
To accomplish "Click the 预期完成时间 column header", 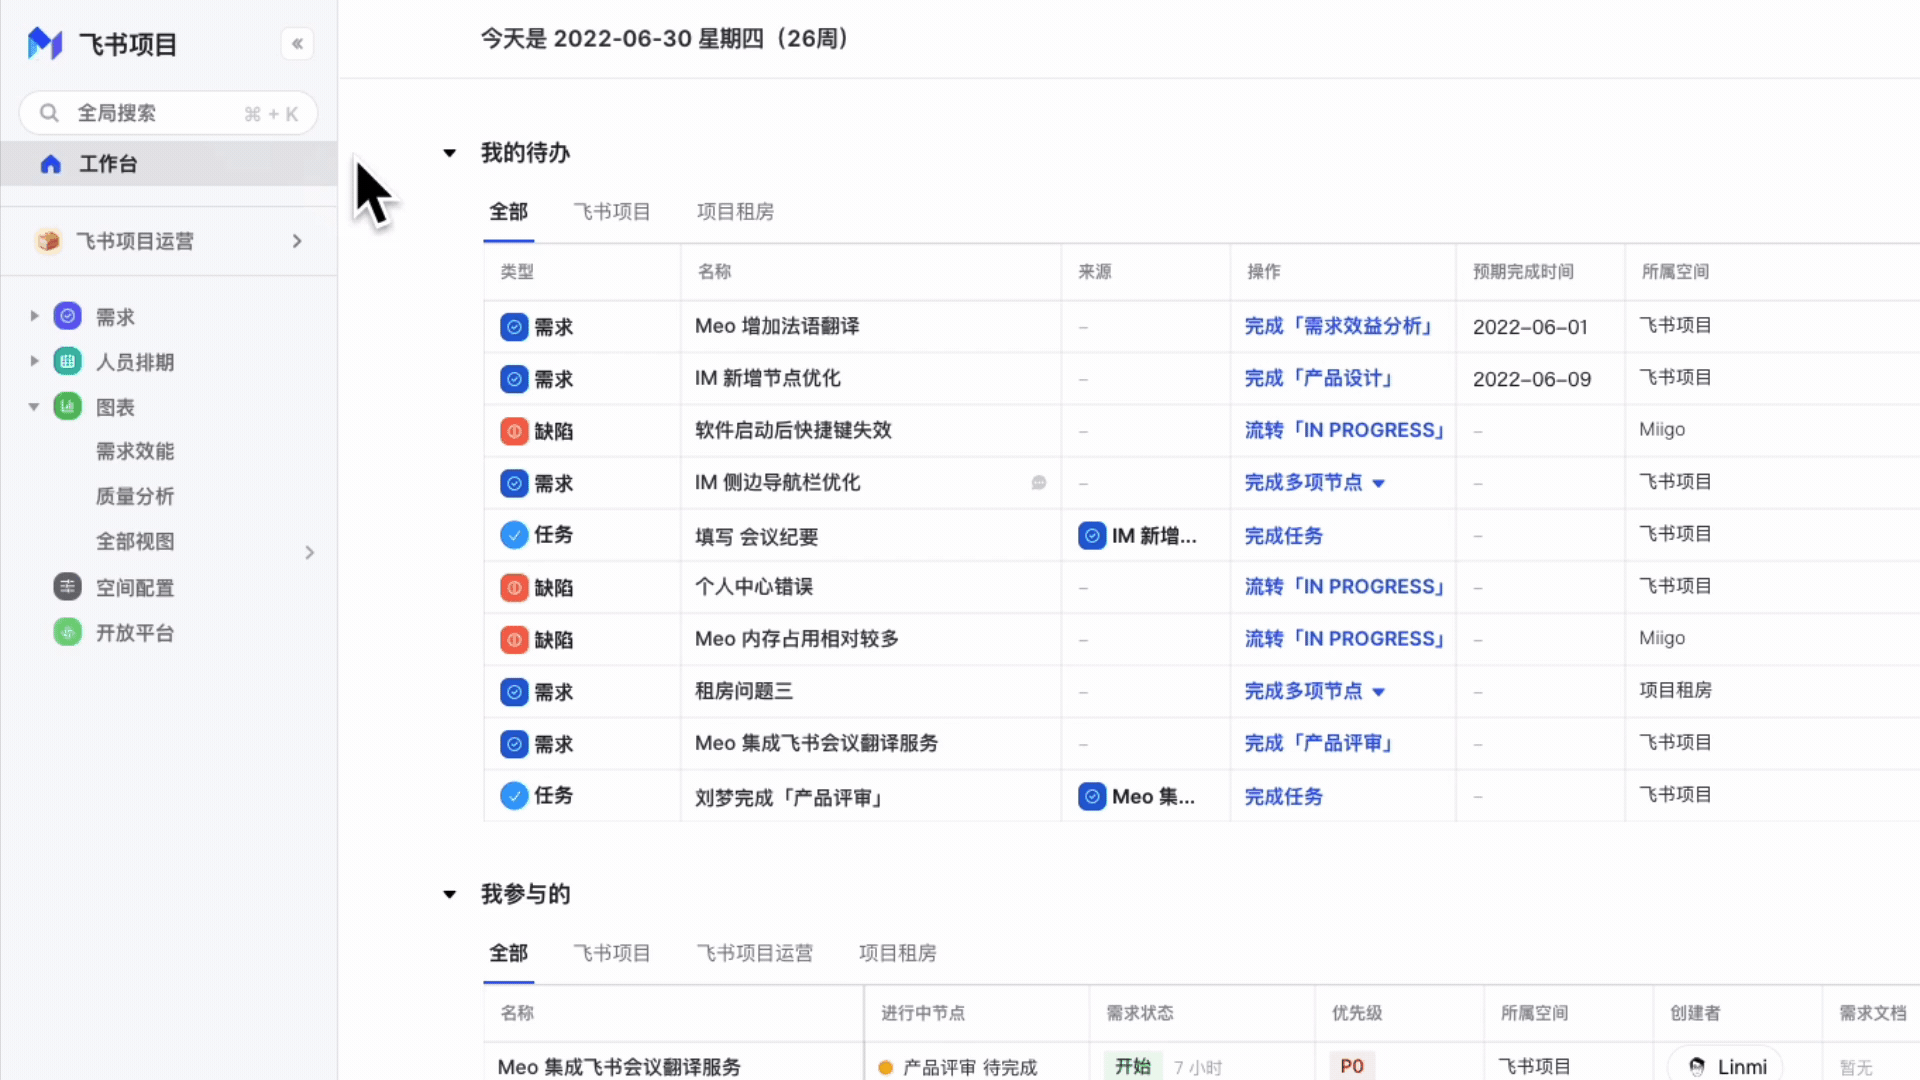I will tap(1523, 271).
